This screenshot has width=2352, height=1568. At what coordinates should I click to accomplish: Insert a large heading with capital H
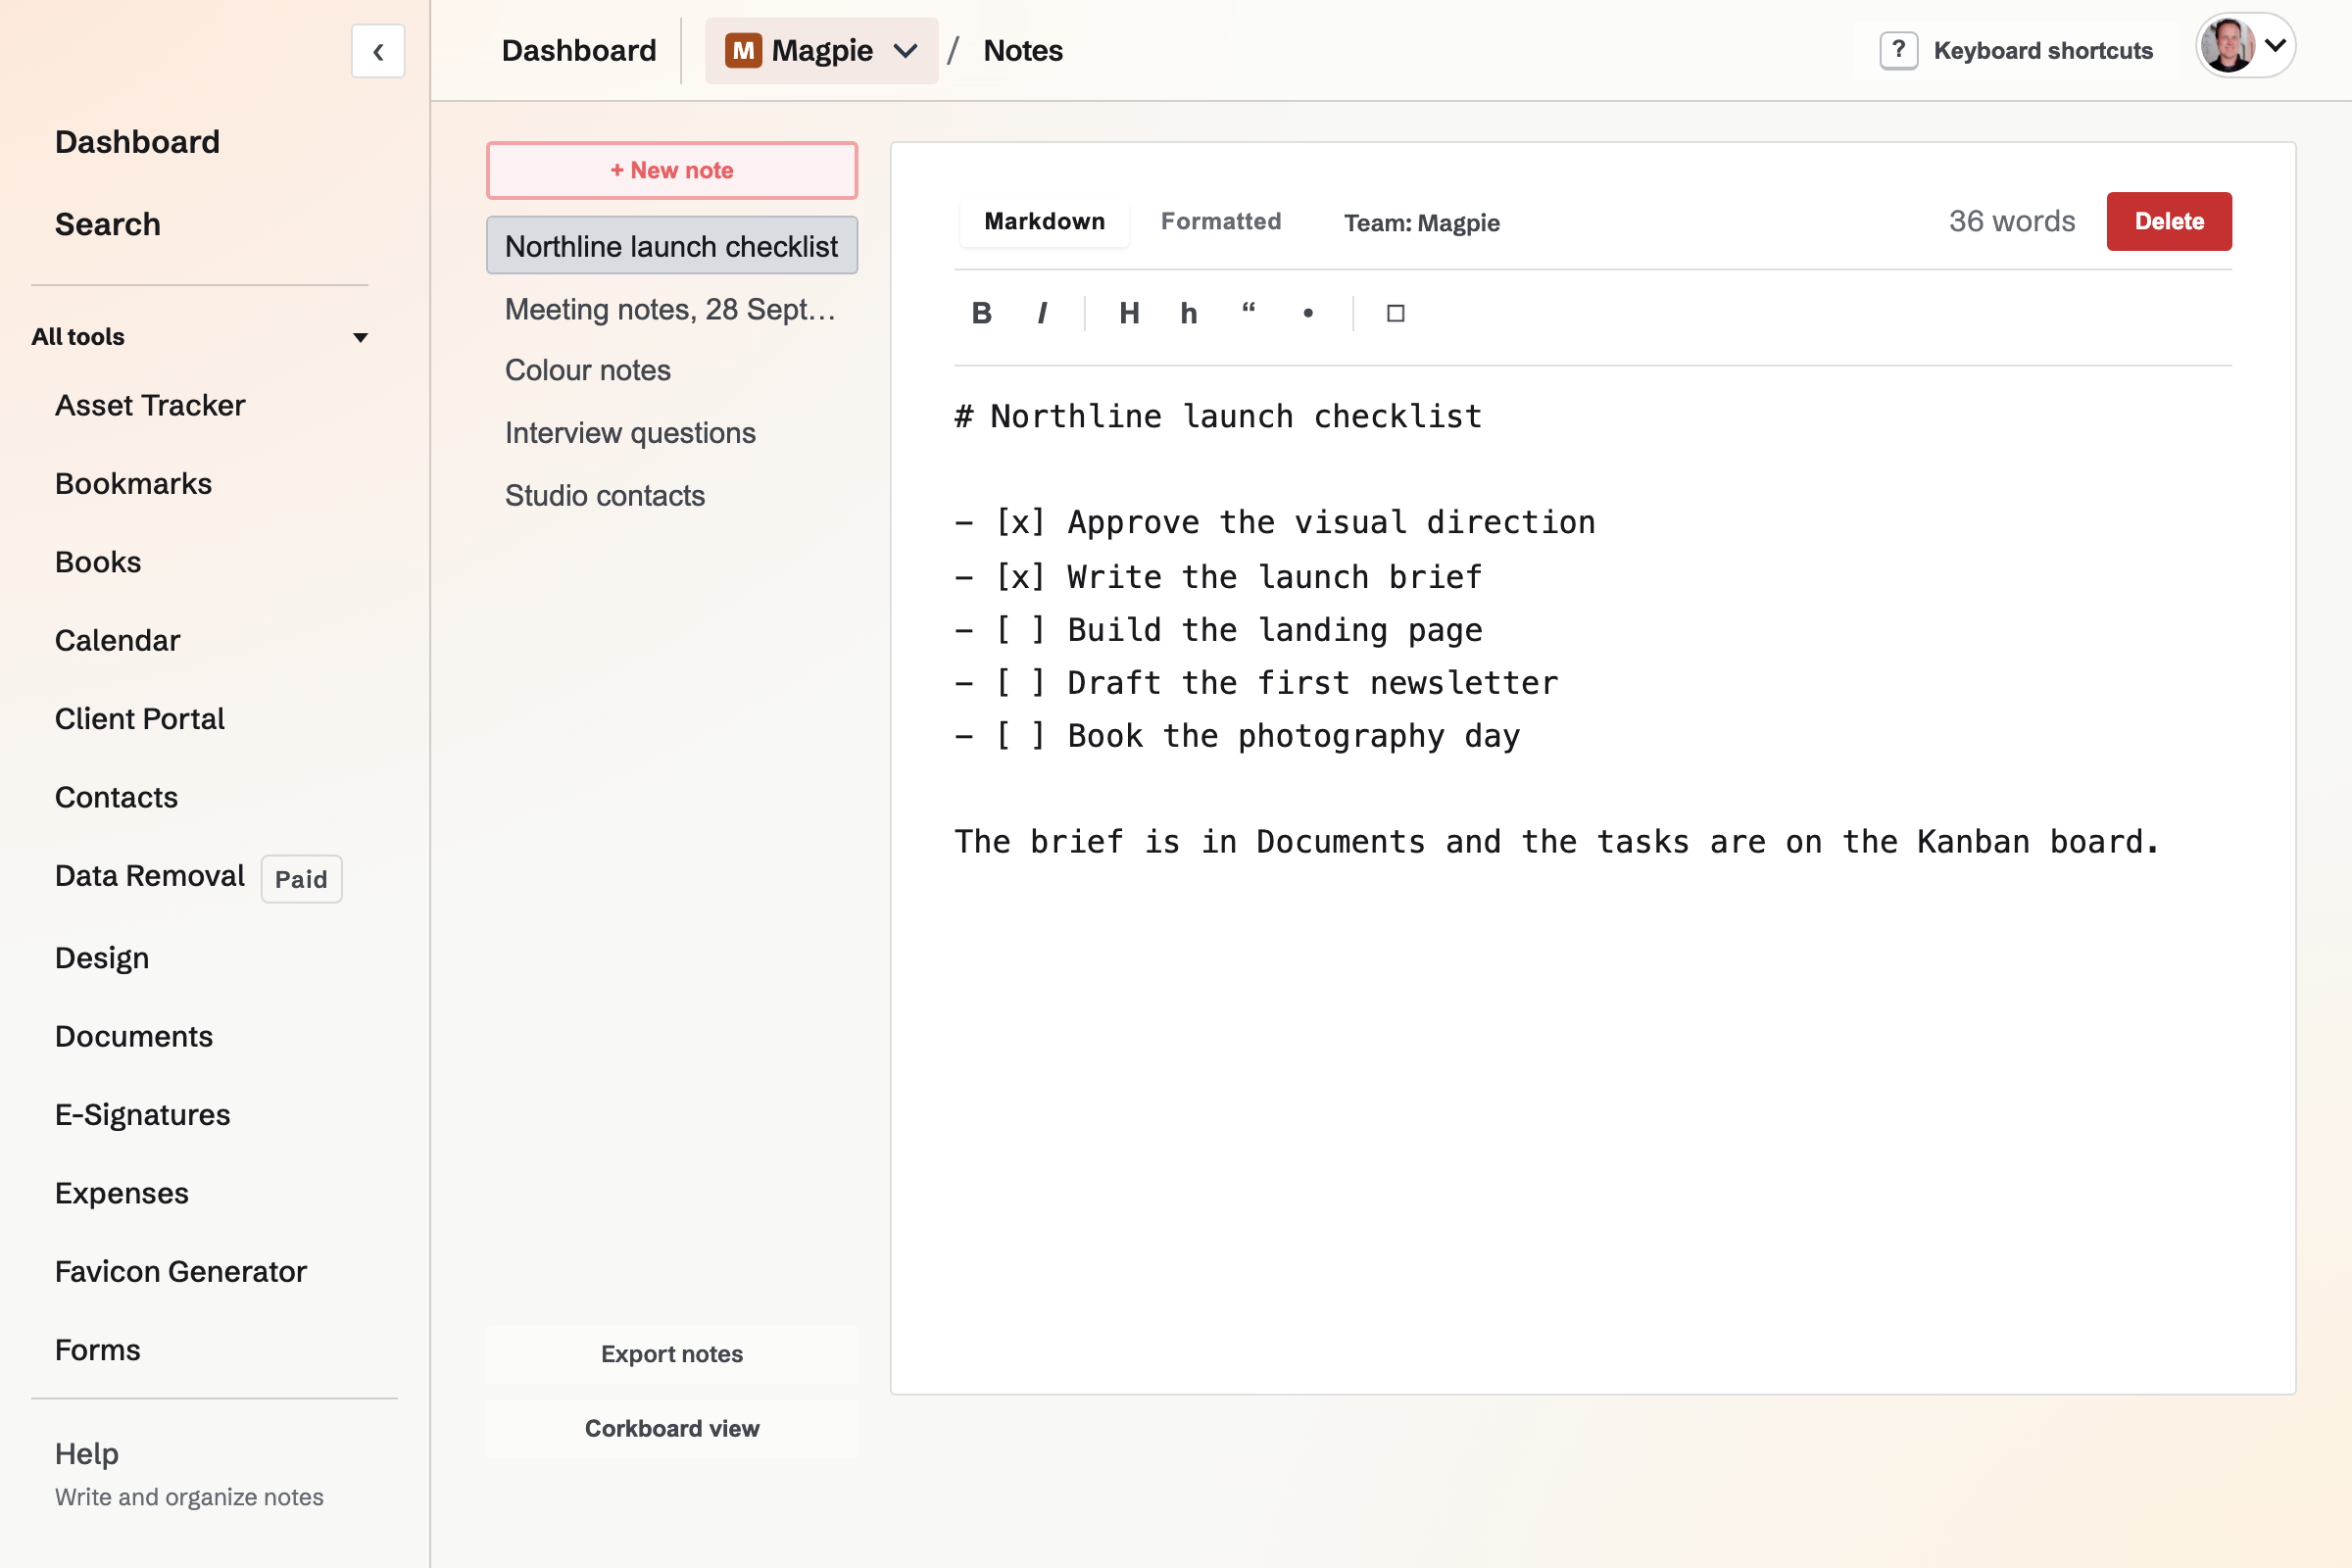(x=1129, y=313)
